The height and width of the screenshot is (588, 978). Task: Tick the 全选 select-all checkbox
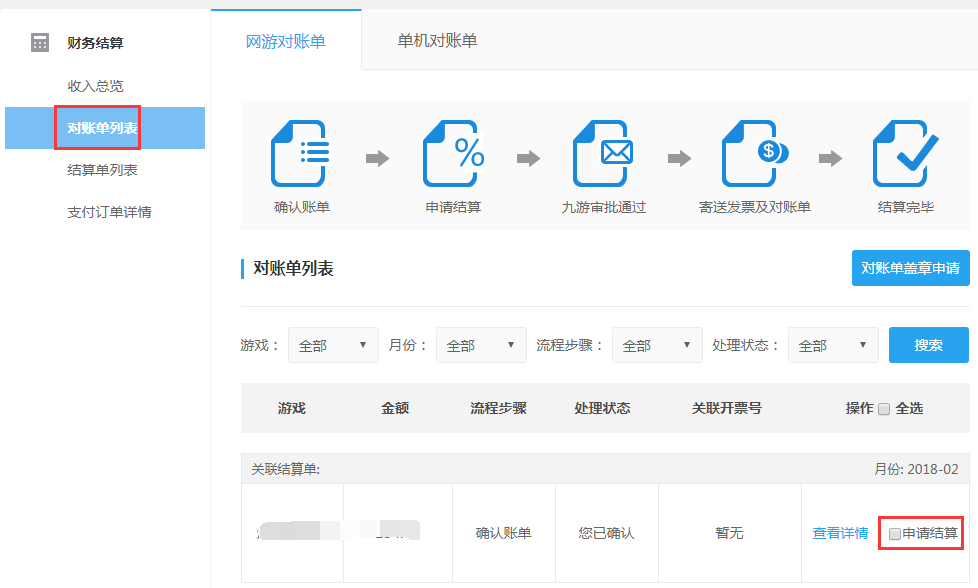pyautogui.click(x=883, y=409)
